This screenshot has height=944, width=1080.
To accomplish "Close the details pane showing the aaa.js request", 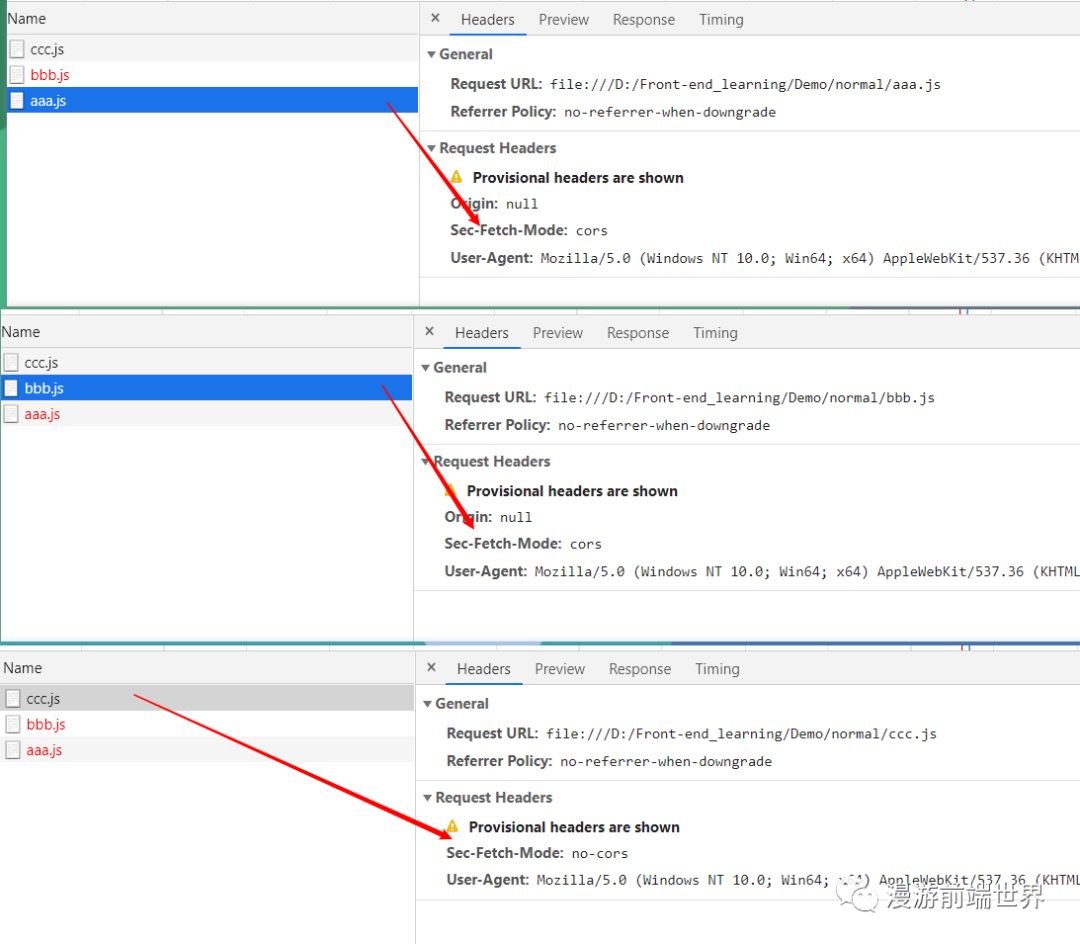I will pos(435,19).
